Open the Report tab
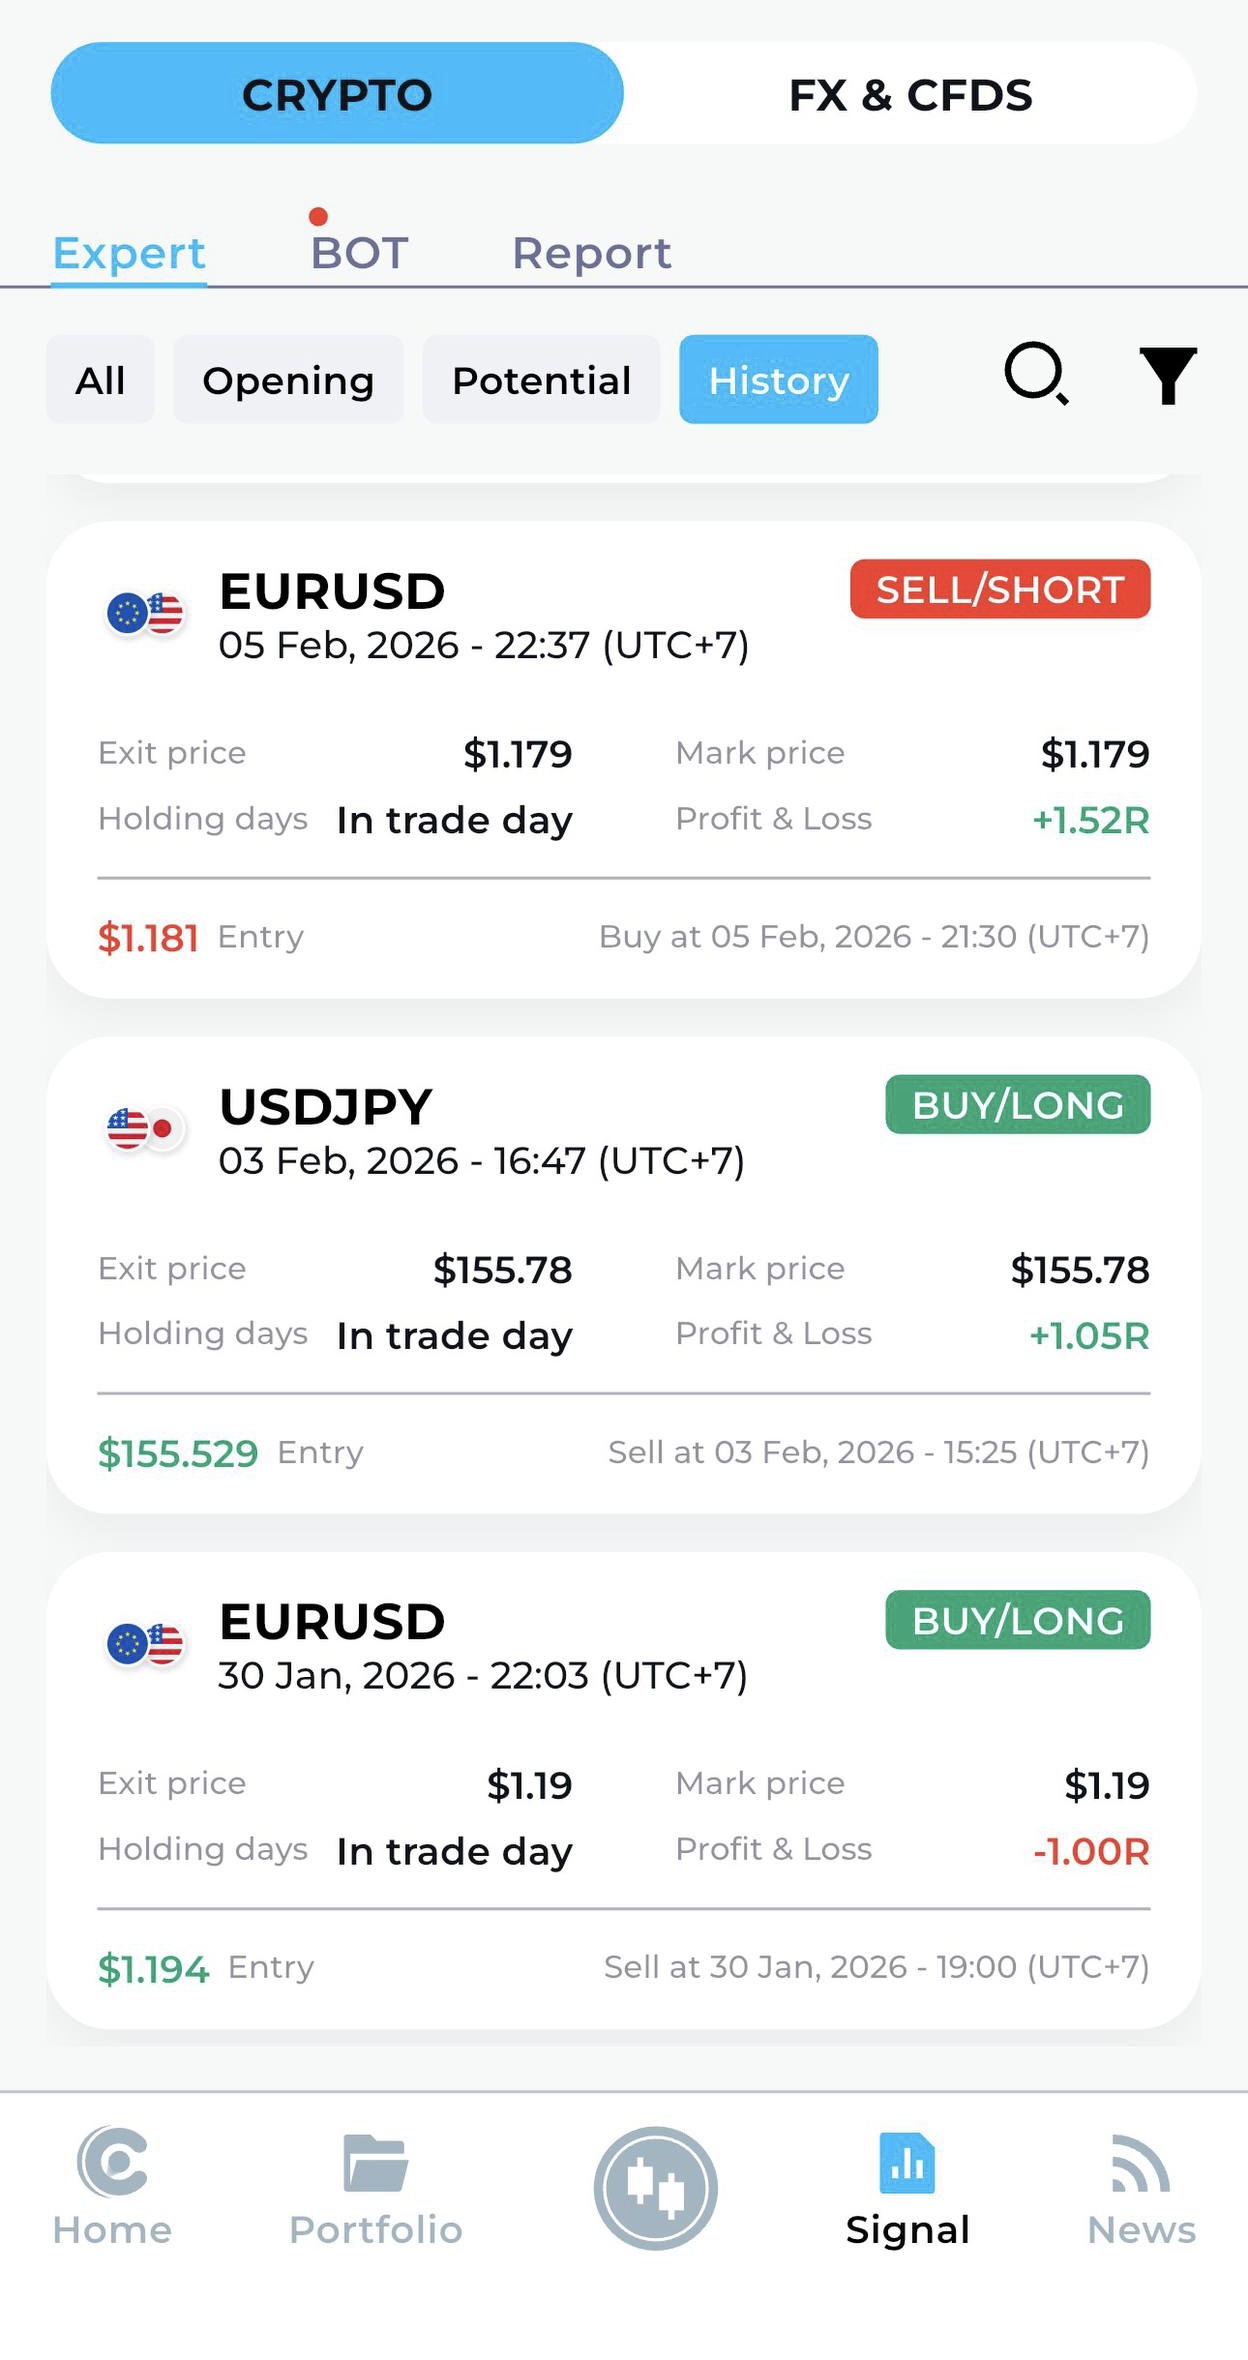Screen dimensions: 1248x2360 (591, 252)
